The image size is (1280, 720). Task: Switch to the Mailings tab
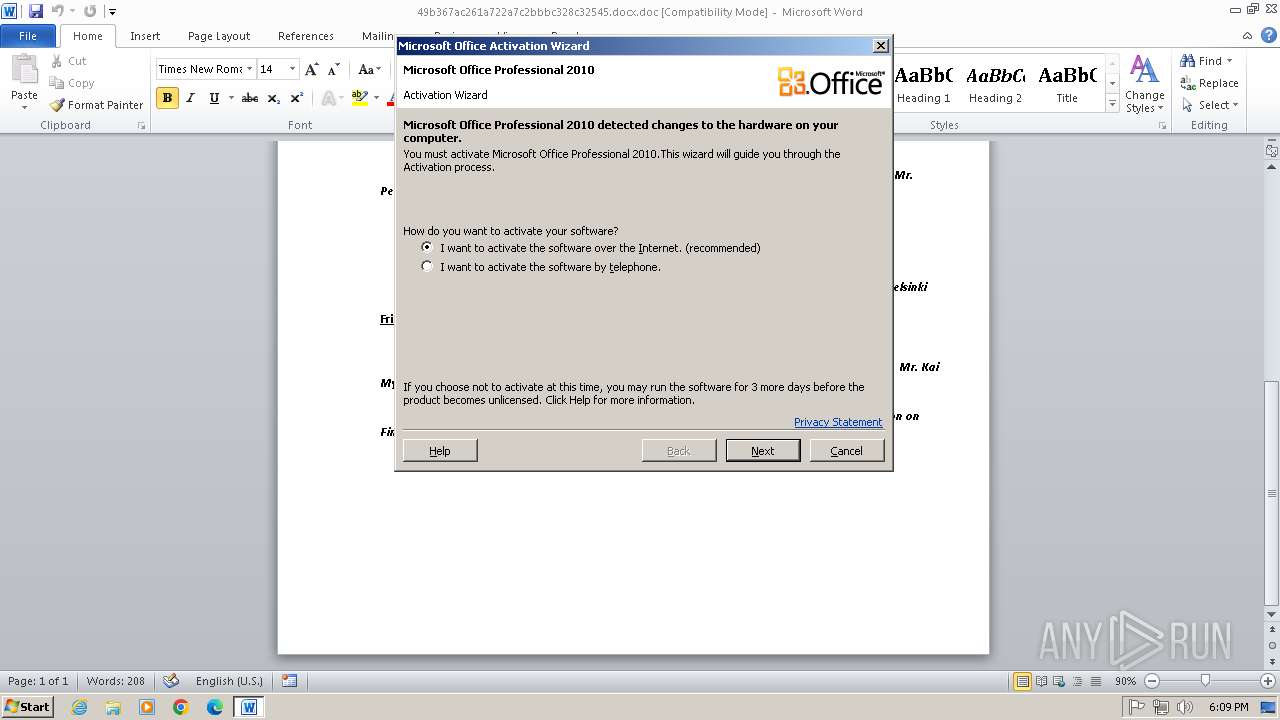coord(377,36)
